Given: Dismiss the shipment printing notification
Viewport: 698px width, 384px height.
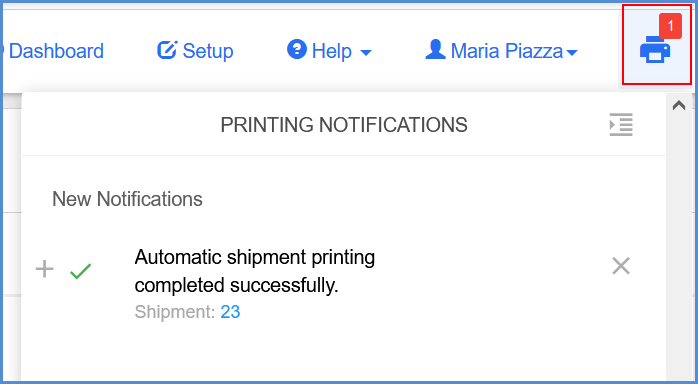Looking at the screenshot, I should coord(621,267).
